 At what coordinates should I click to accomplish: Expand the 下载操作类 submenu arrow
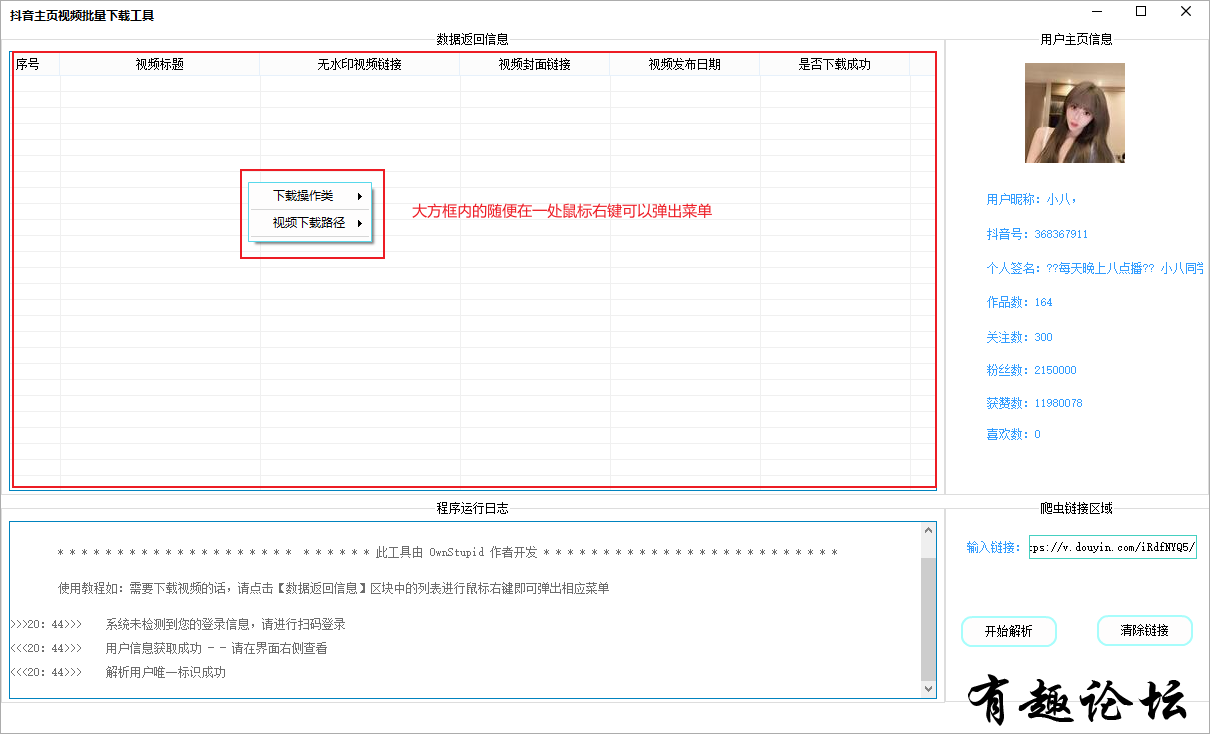(x=359, y=196)
